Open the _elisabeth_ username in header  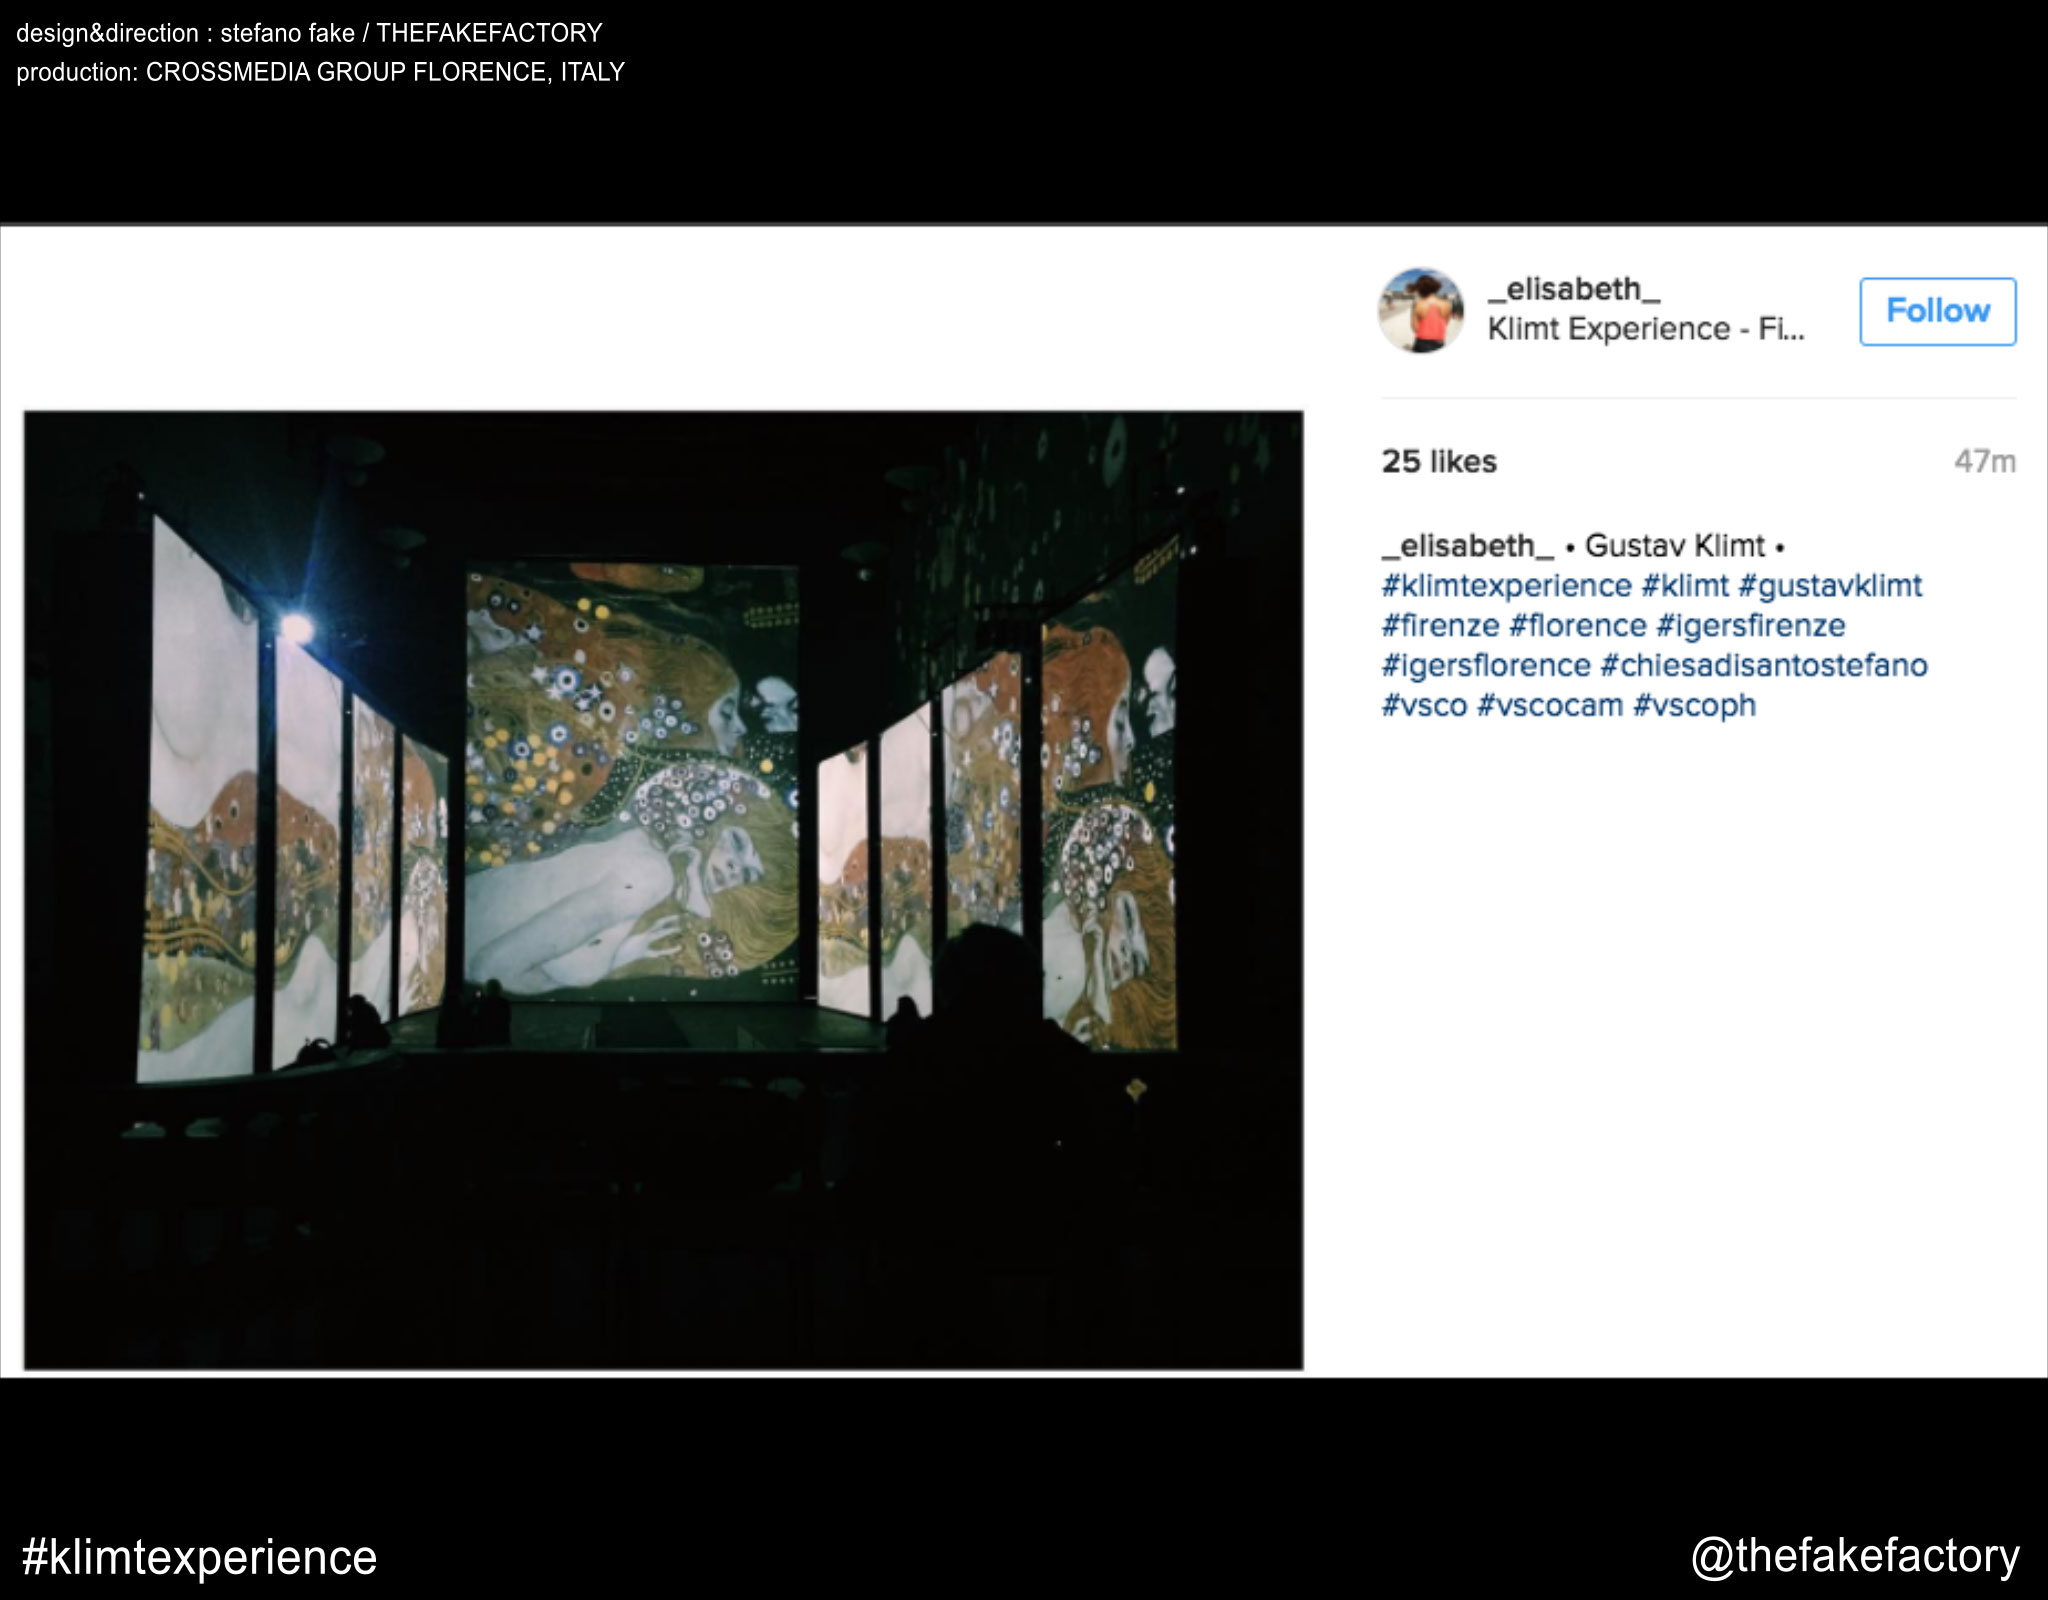pos(1574,289)
